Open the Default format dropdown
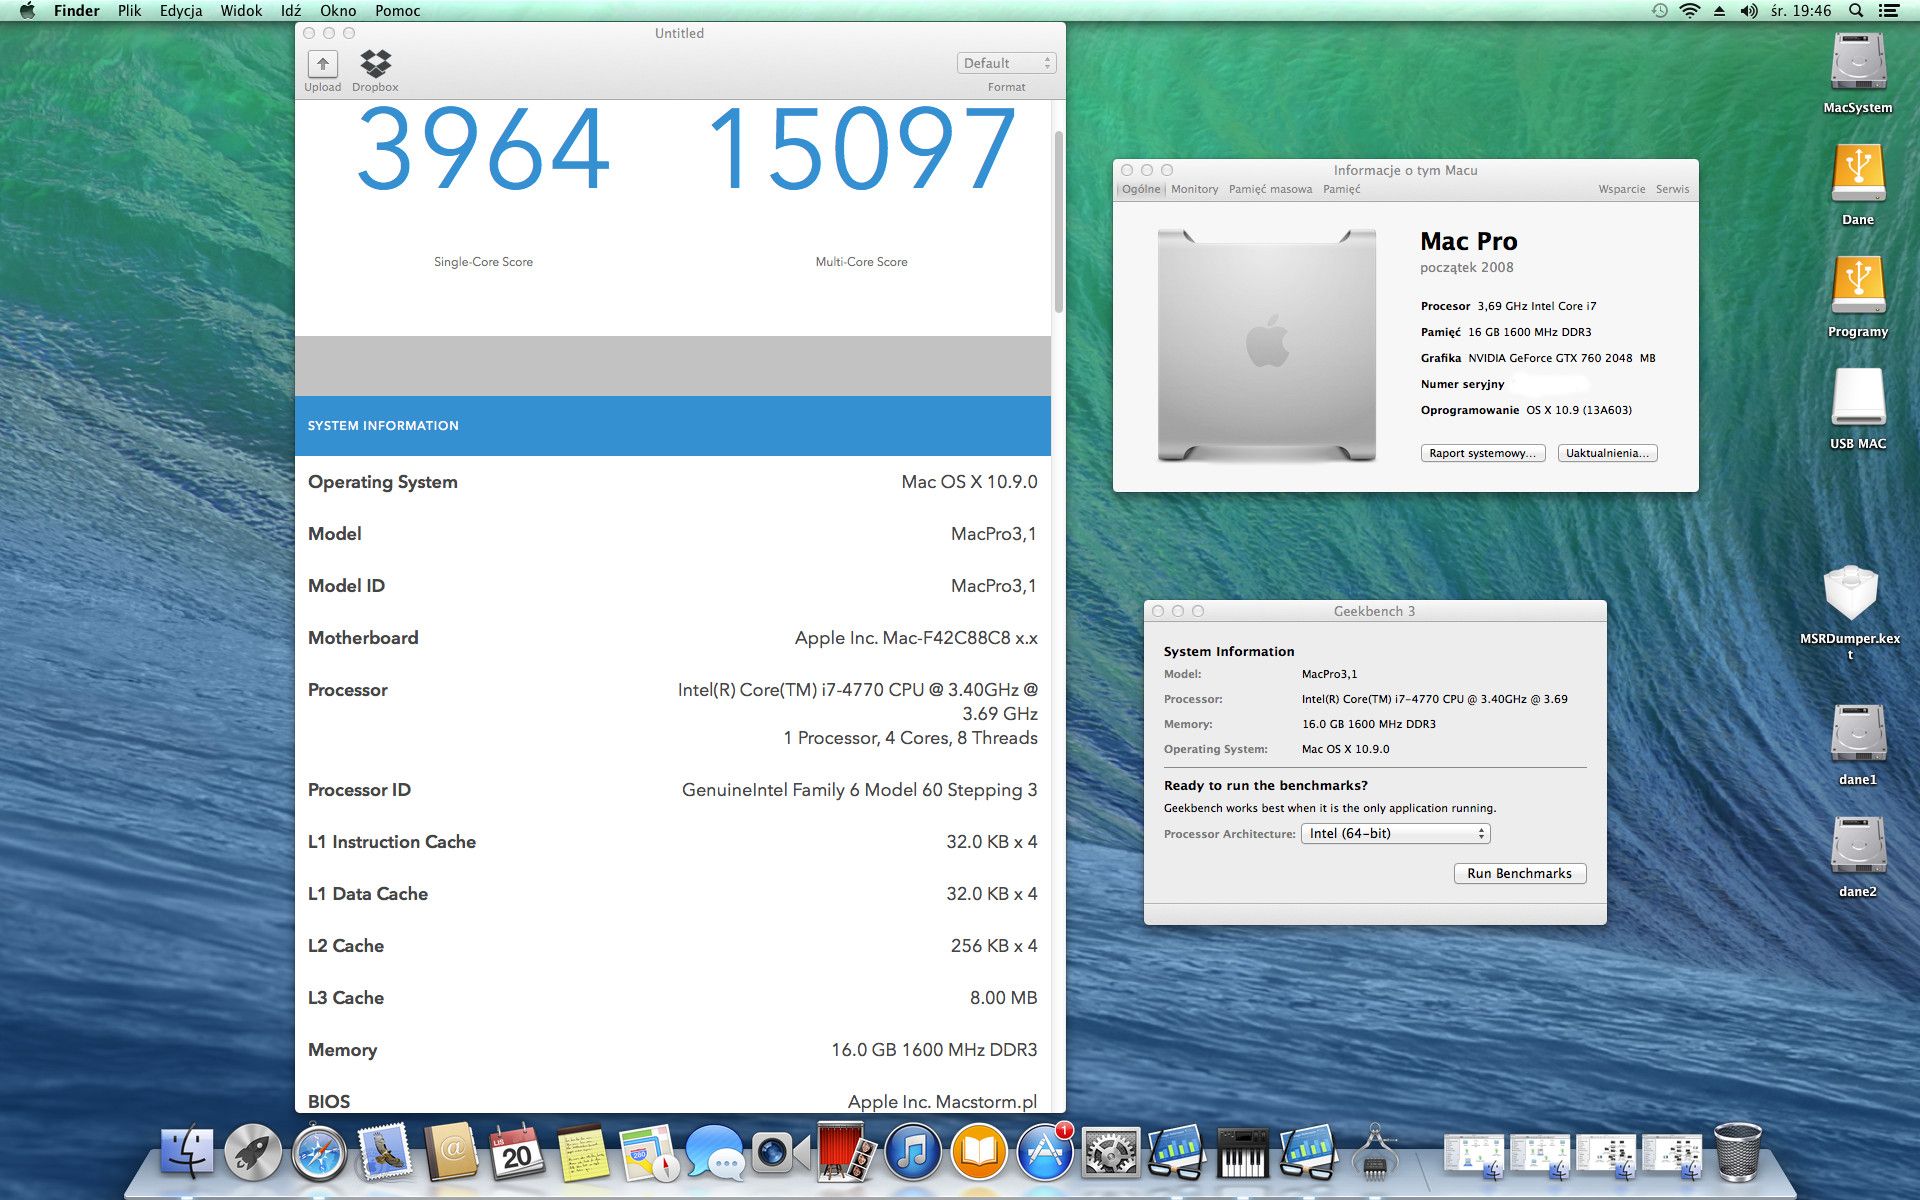Viewport: 1920px width, 1200px height. click(1006, 63)
